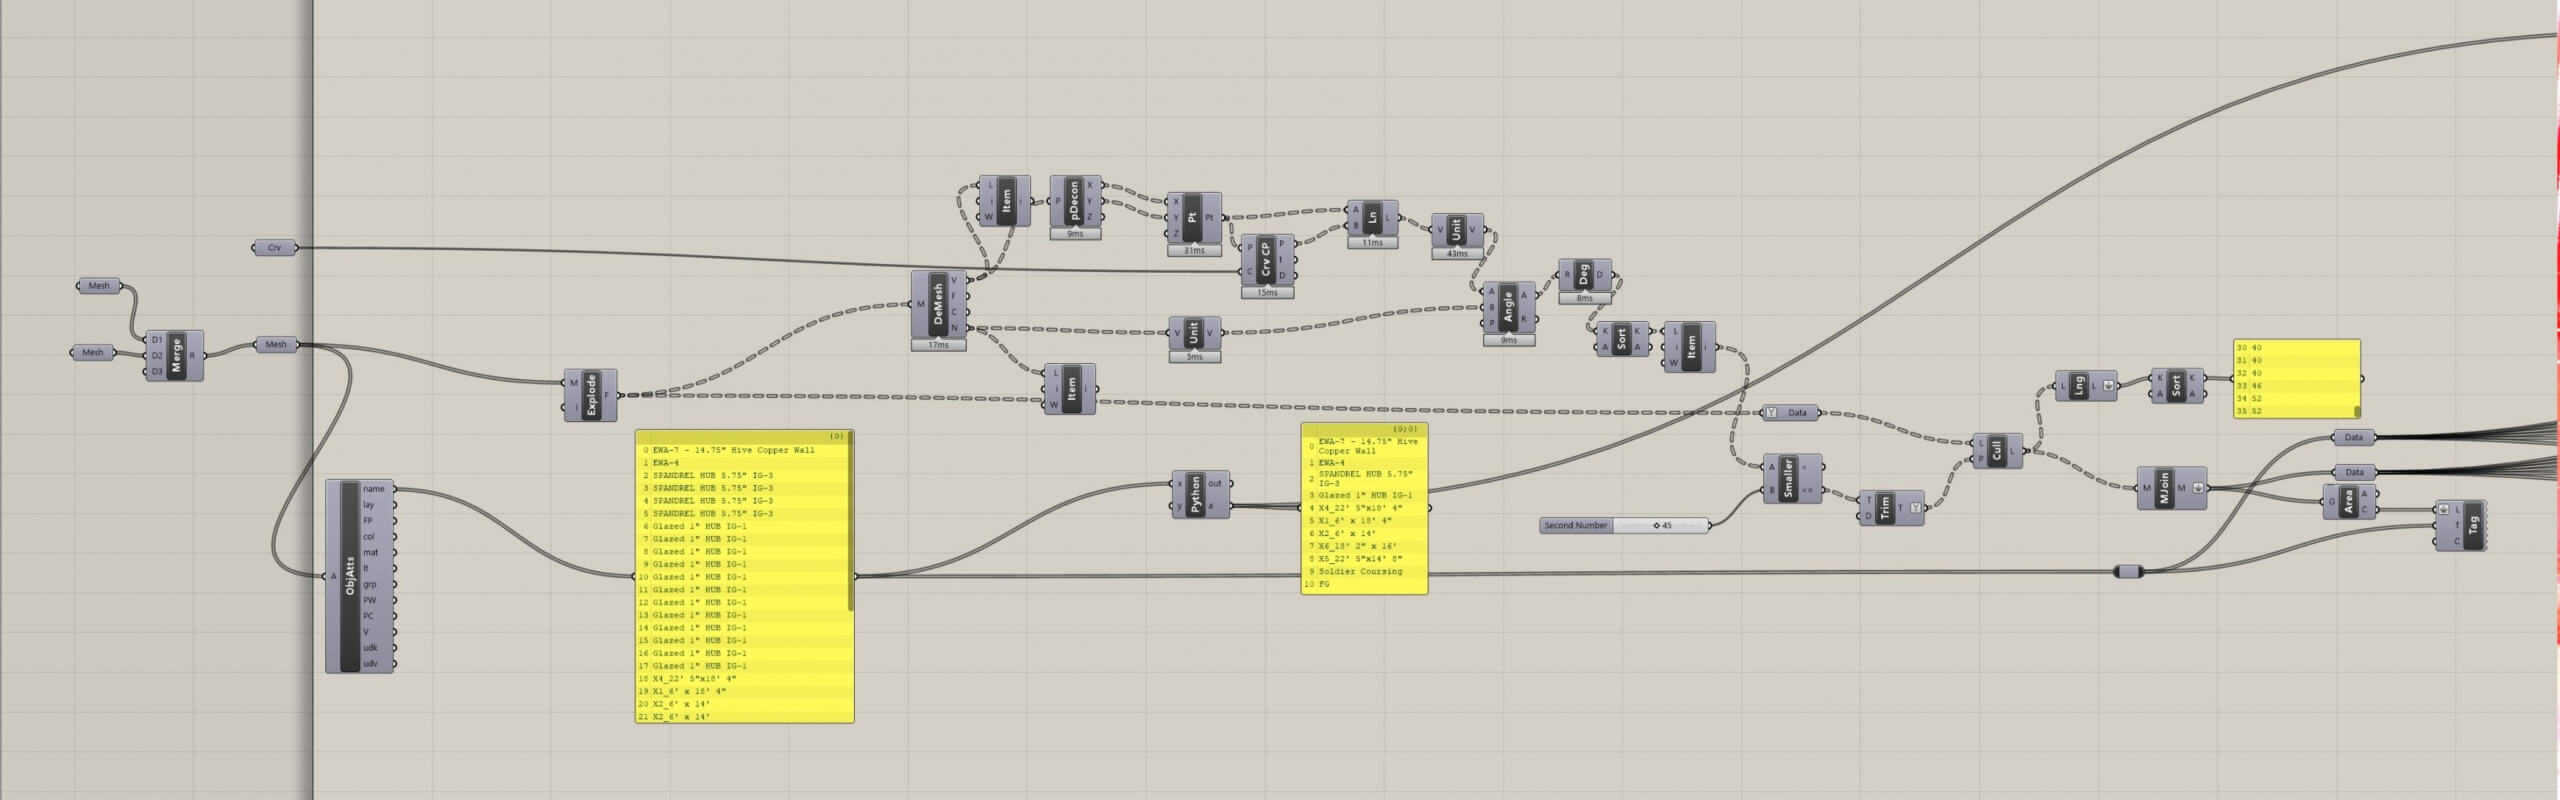2560x800 pixels.
Task: Select the ObjAtts component
Action: click(350, 576)
